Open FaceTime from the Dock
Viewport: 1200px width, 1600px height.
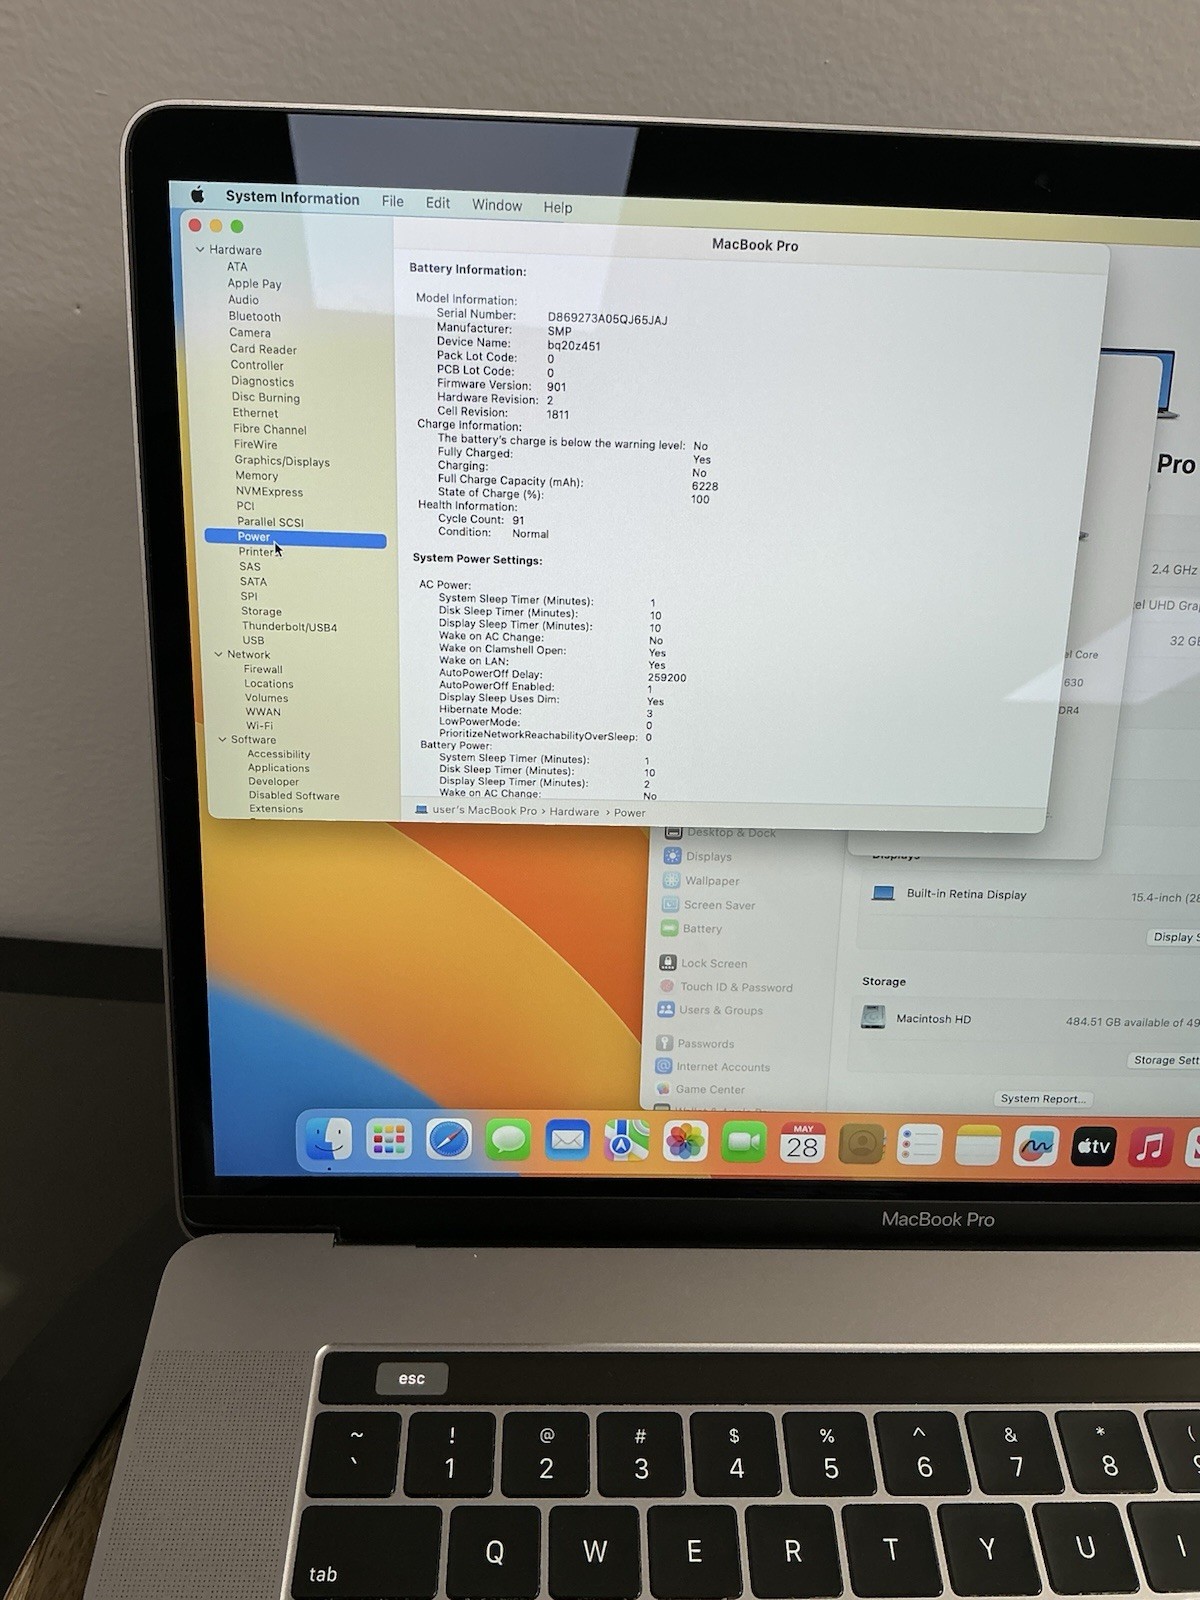(x=744, y=1143)
